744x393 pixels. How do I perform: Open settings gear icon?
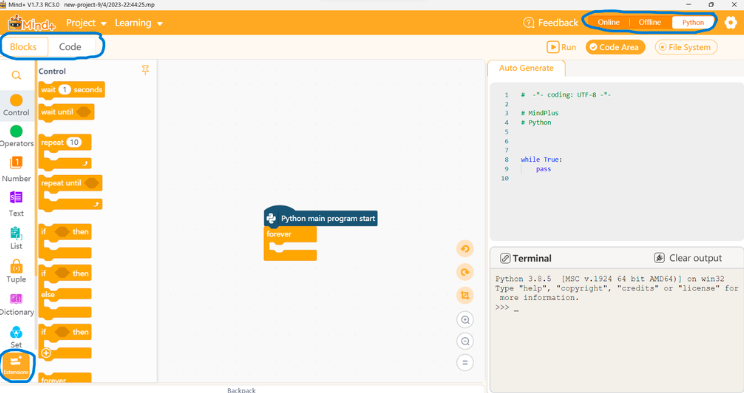(731, 22)
